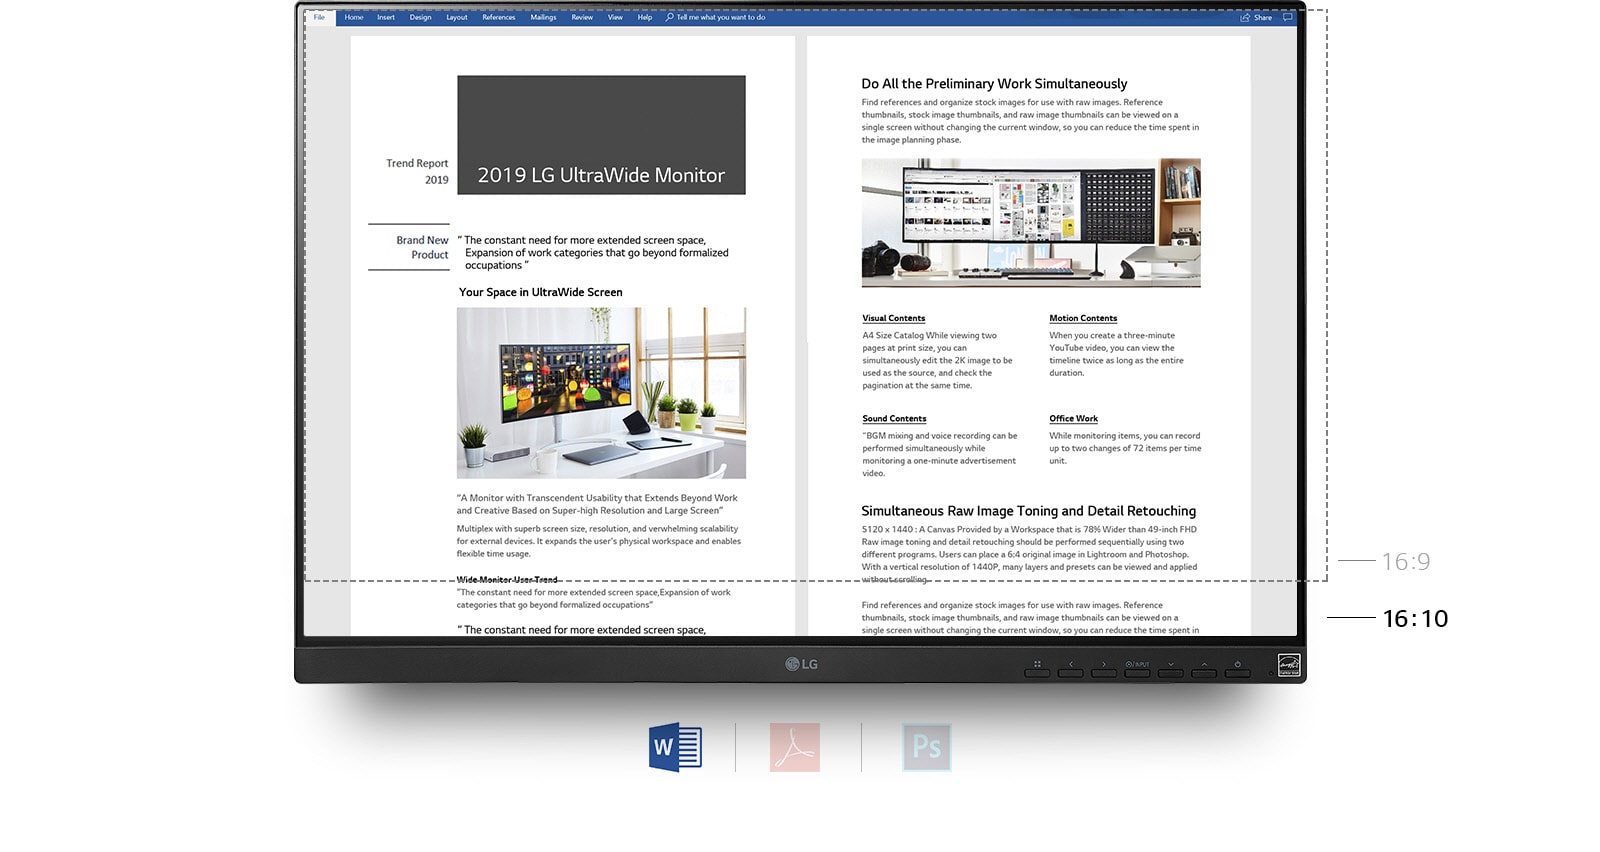Click the LG logo on the bezel
Image resolution: width=1600 pixels, height=852 pixels.
tap(801, 664)
